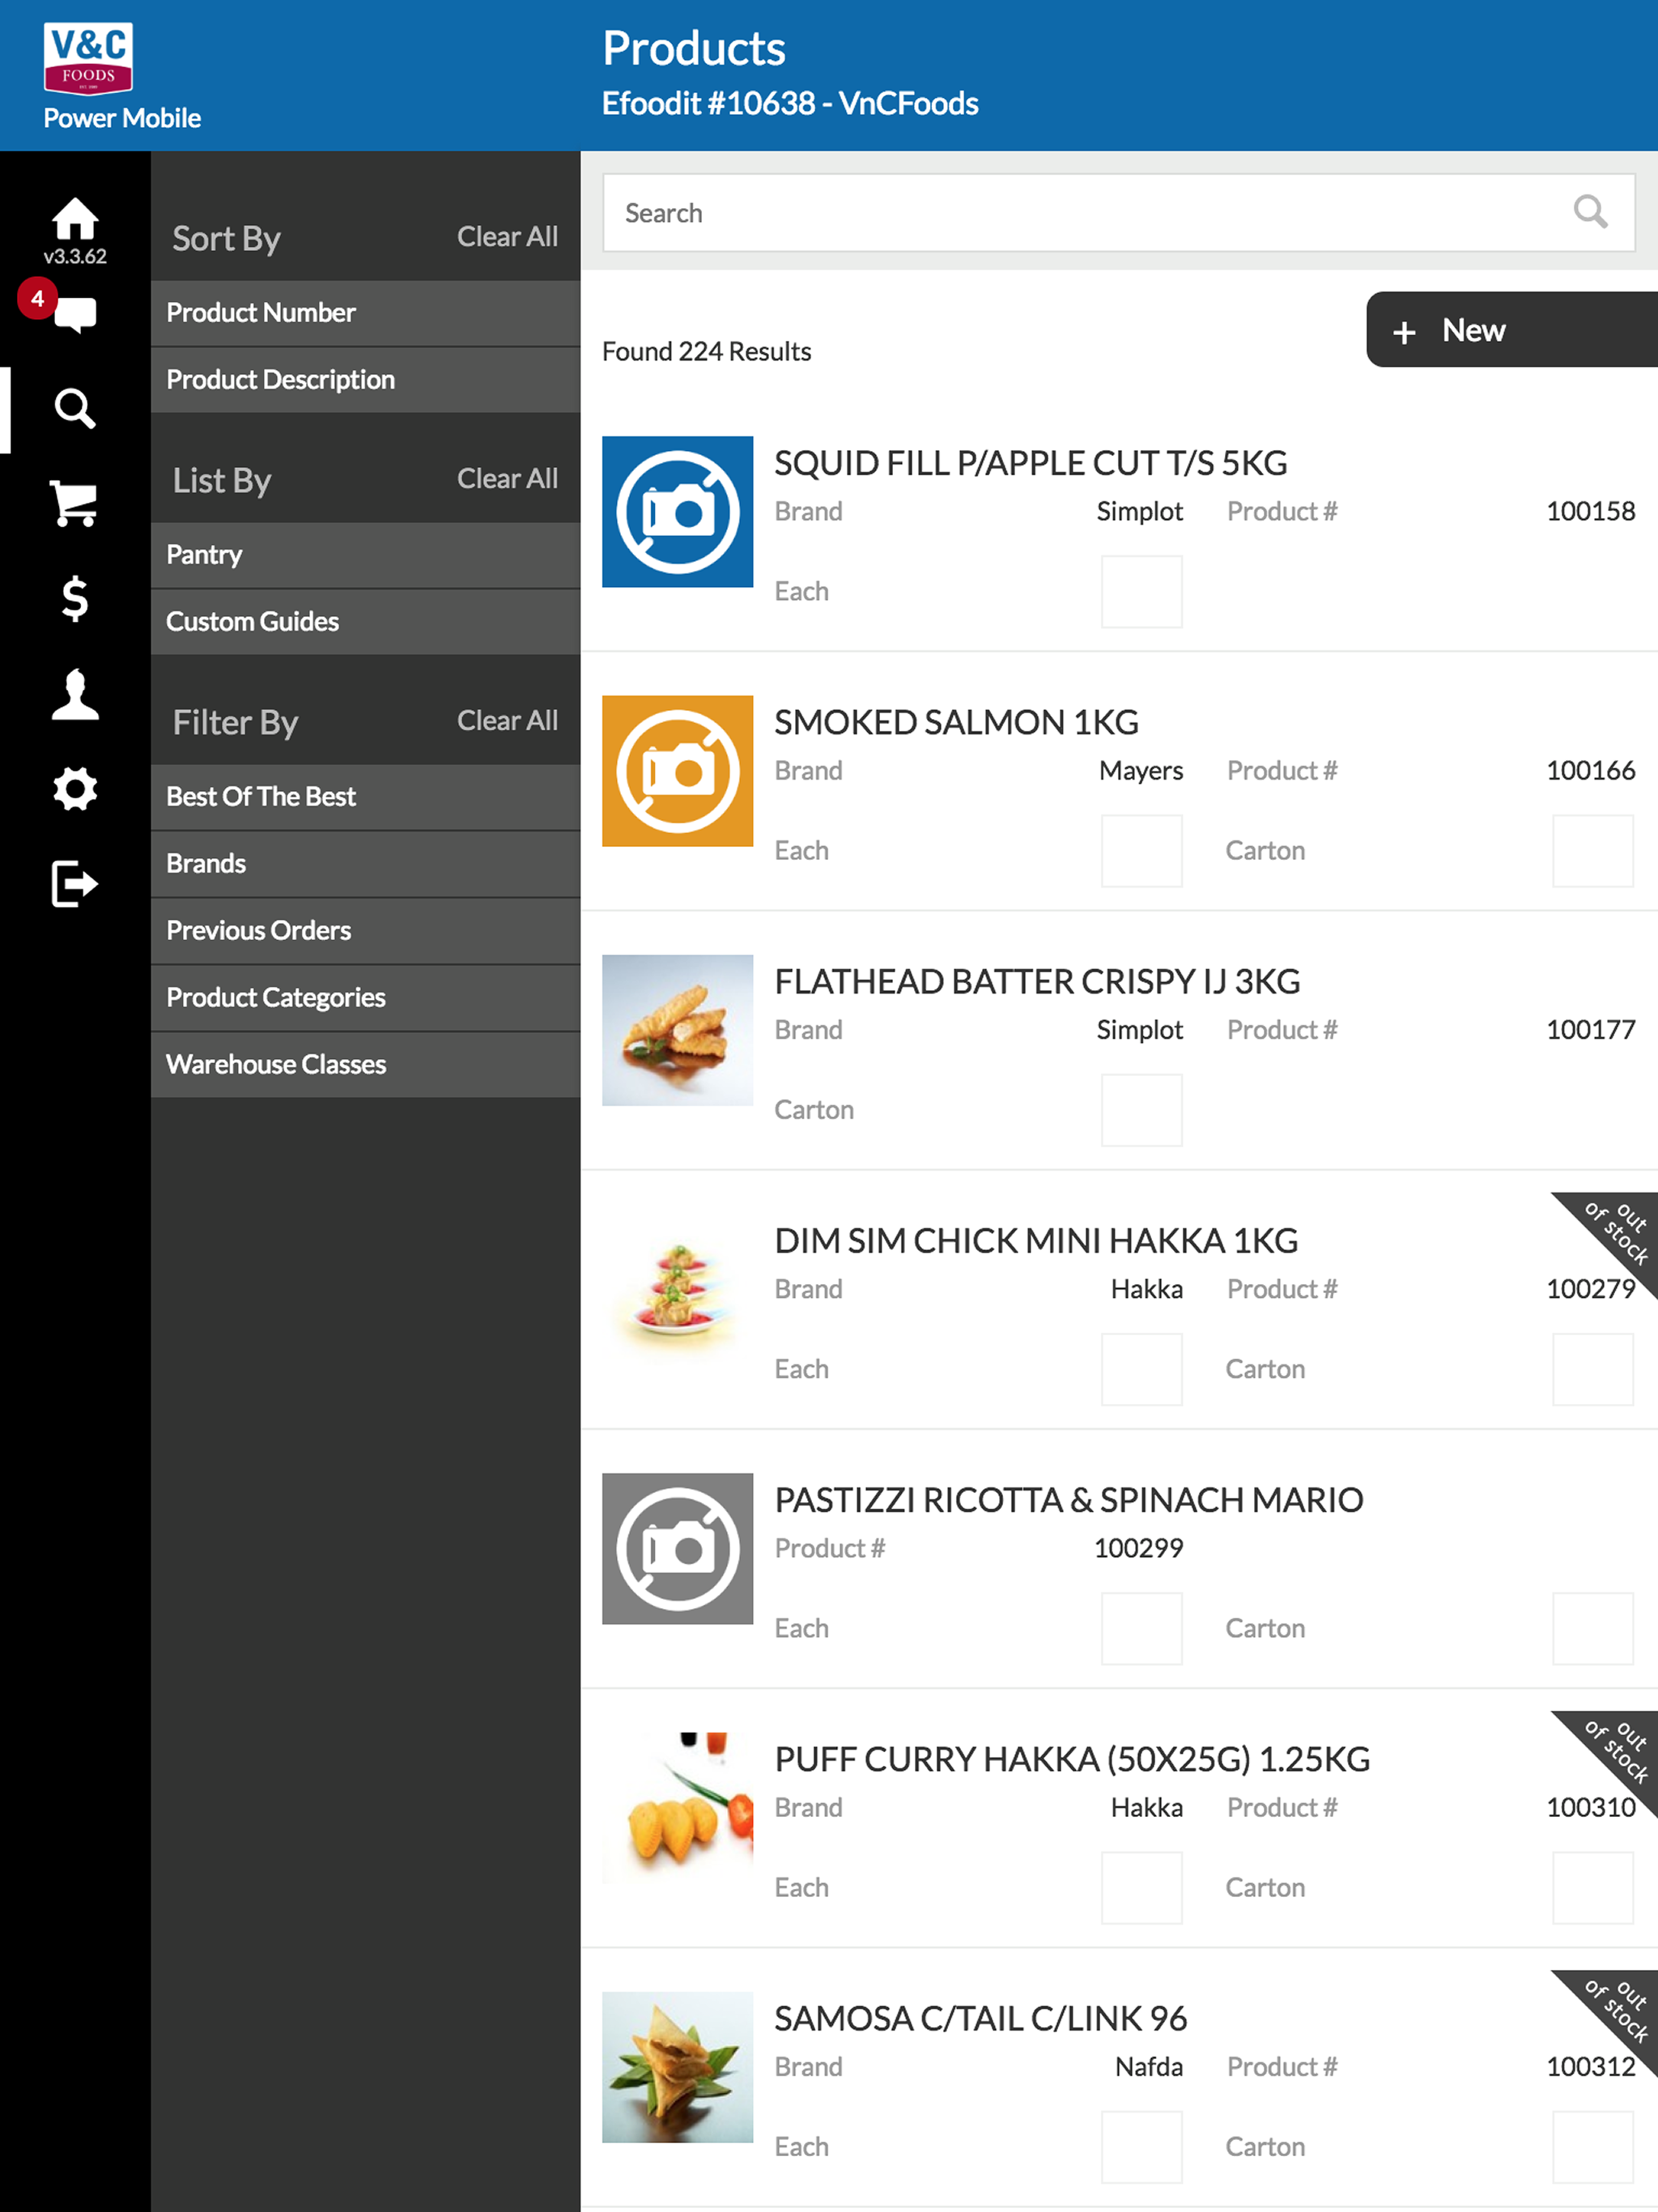The width and height of the screenshot is (1658, 2212).
Task: Open the settings gear icon
Action: pyautogui.click(x=75, y=789)
